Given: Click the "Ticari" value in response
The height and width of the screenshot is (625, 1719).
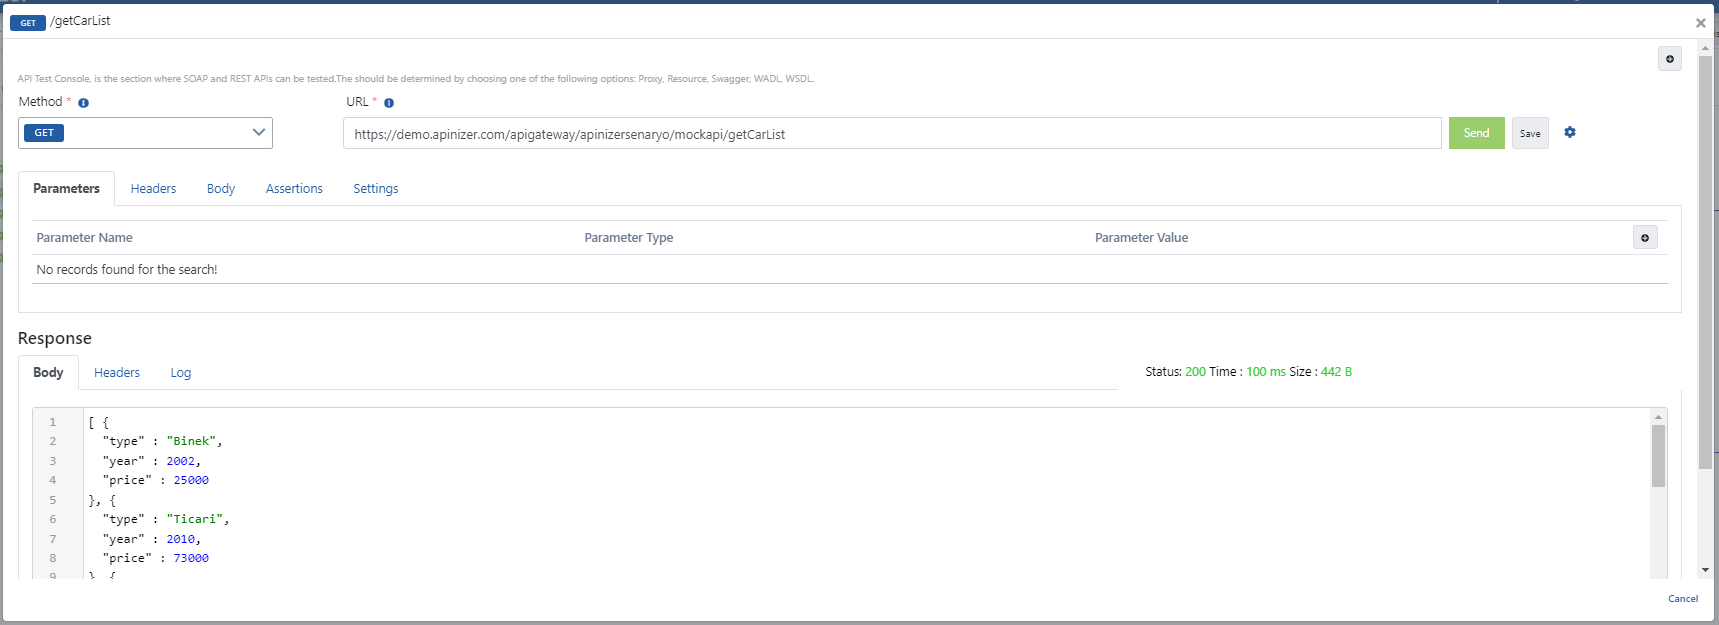Looking at the screenshot, I should click(x=195, y=519).
